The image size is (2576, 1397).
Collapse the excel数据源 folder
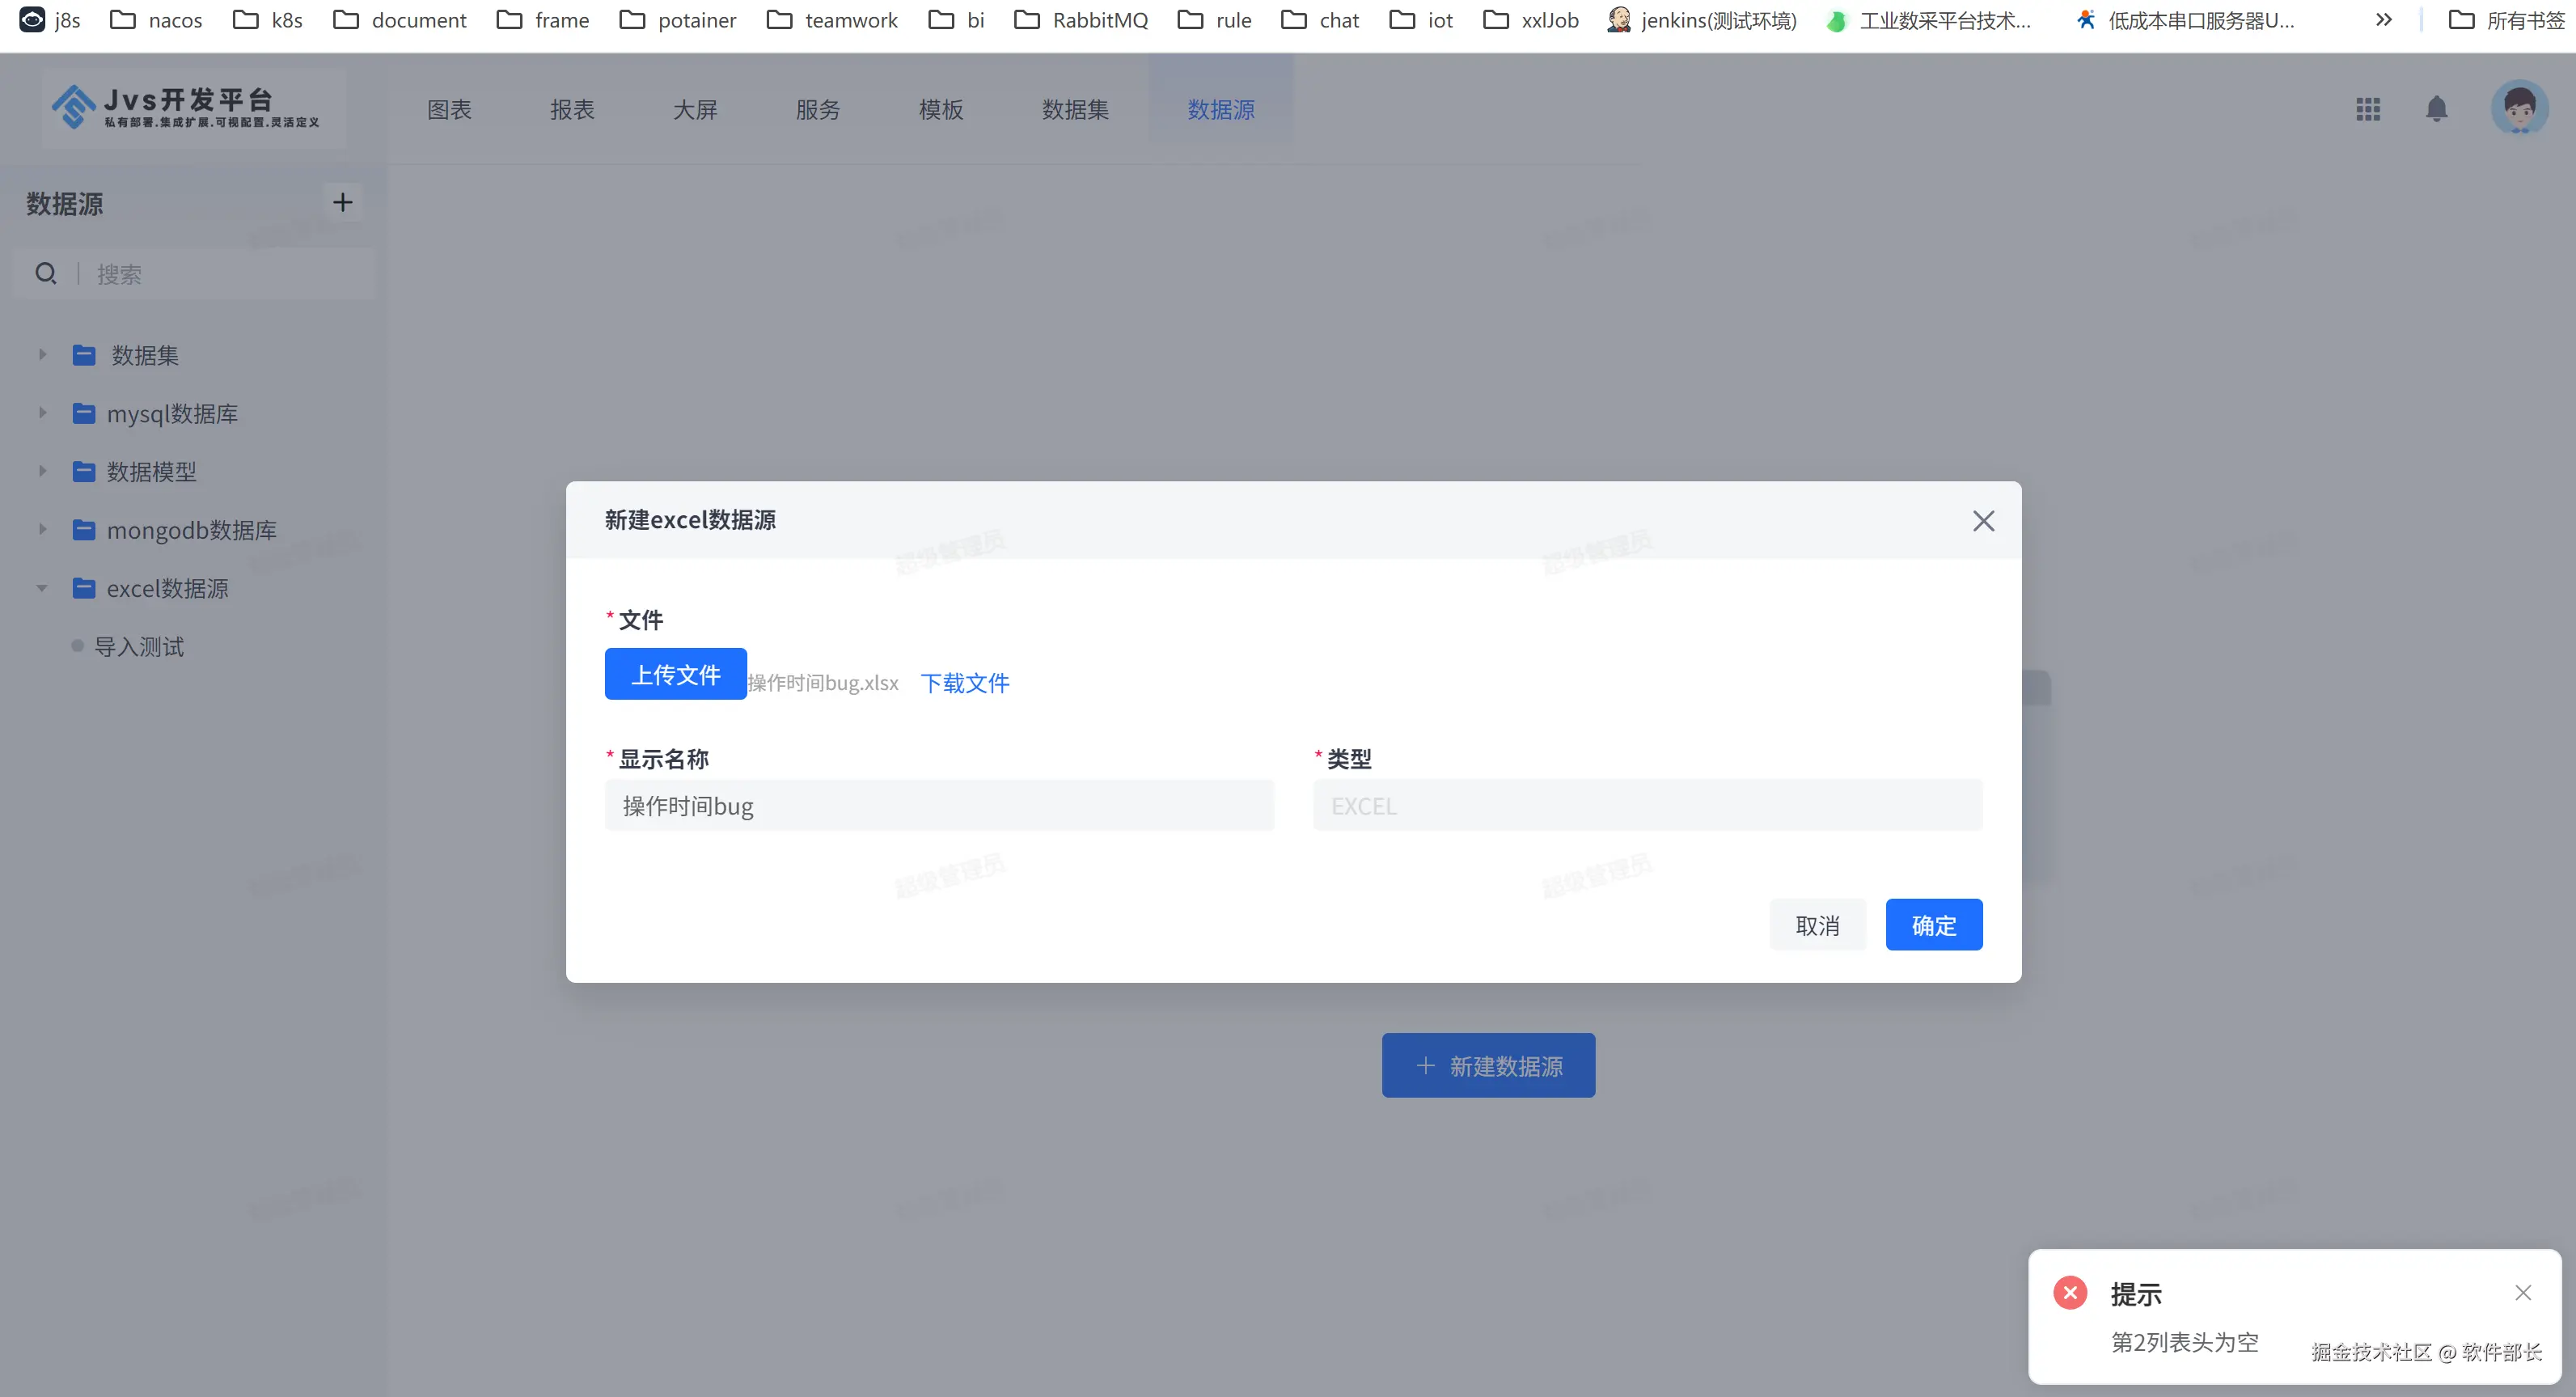pyautogui.click(x=42, y=589)
